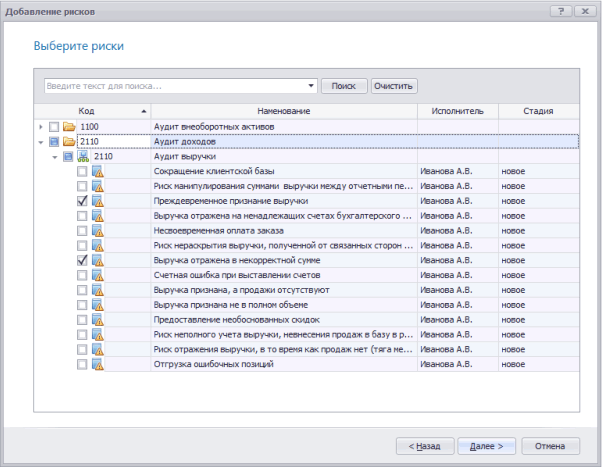
Task: Click risk icon for Предоставление необоснованных скидок
Action: (x=98, y=320)
